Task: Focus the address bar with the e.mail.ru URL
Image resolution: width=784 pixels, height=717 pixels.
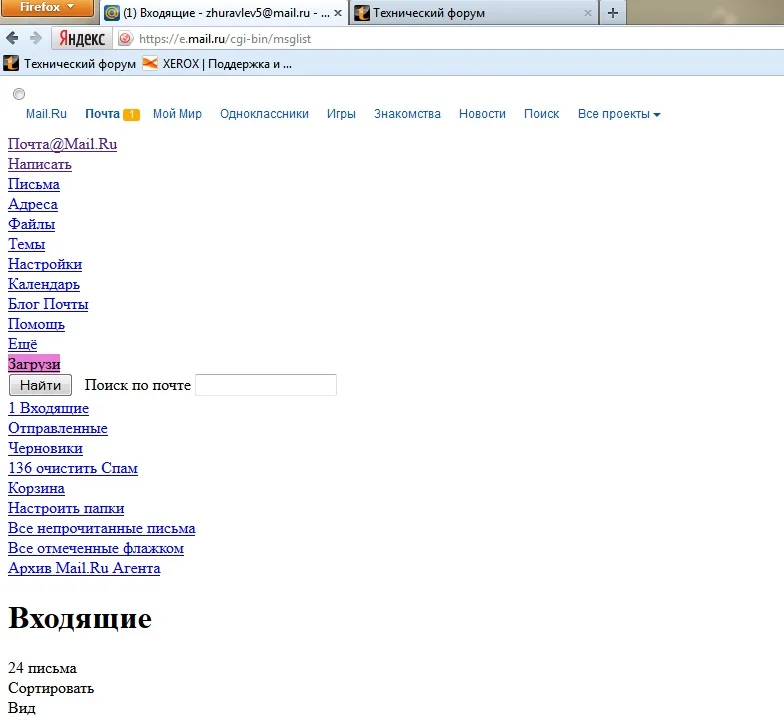Action: (x=224, y=39)
